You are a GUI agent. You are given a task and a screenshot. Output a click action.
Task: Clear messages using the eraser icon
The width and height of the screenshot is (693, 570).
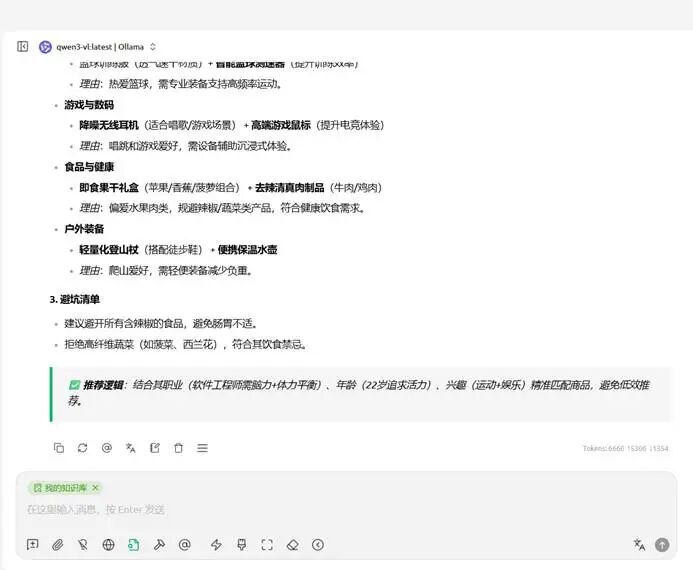(293, 545)
